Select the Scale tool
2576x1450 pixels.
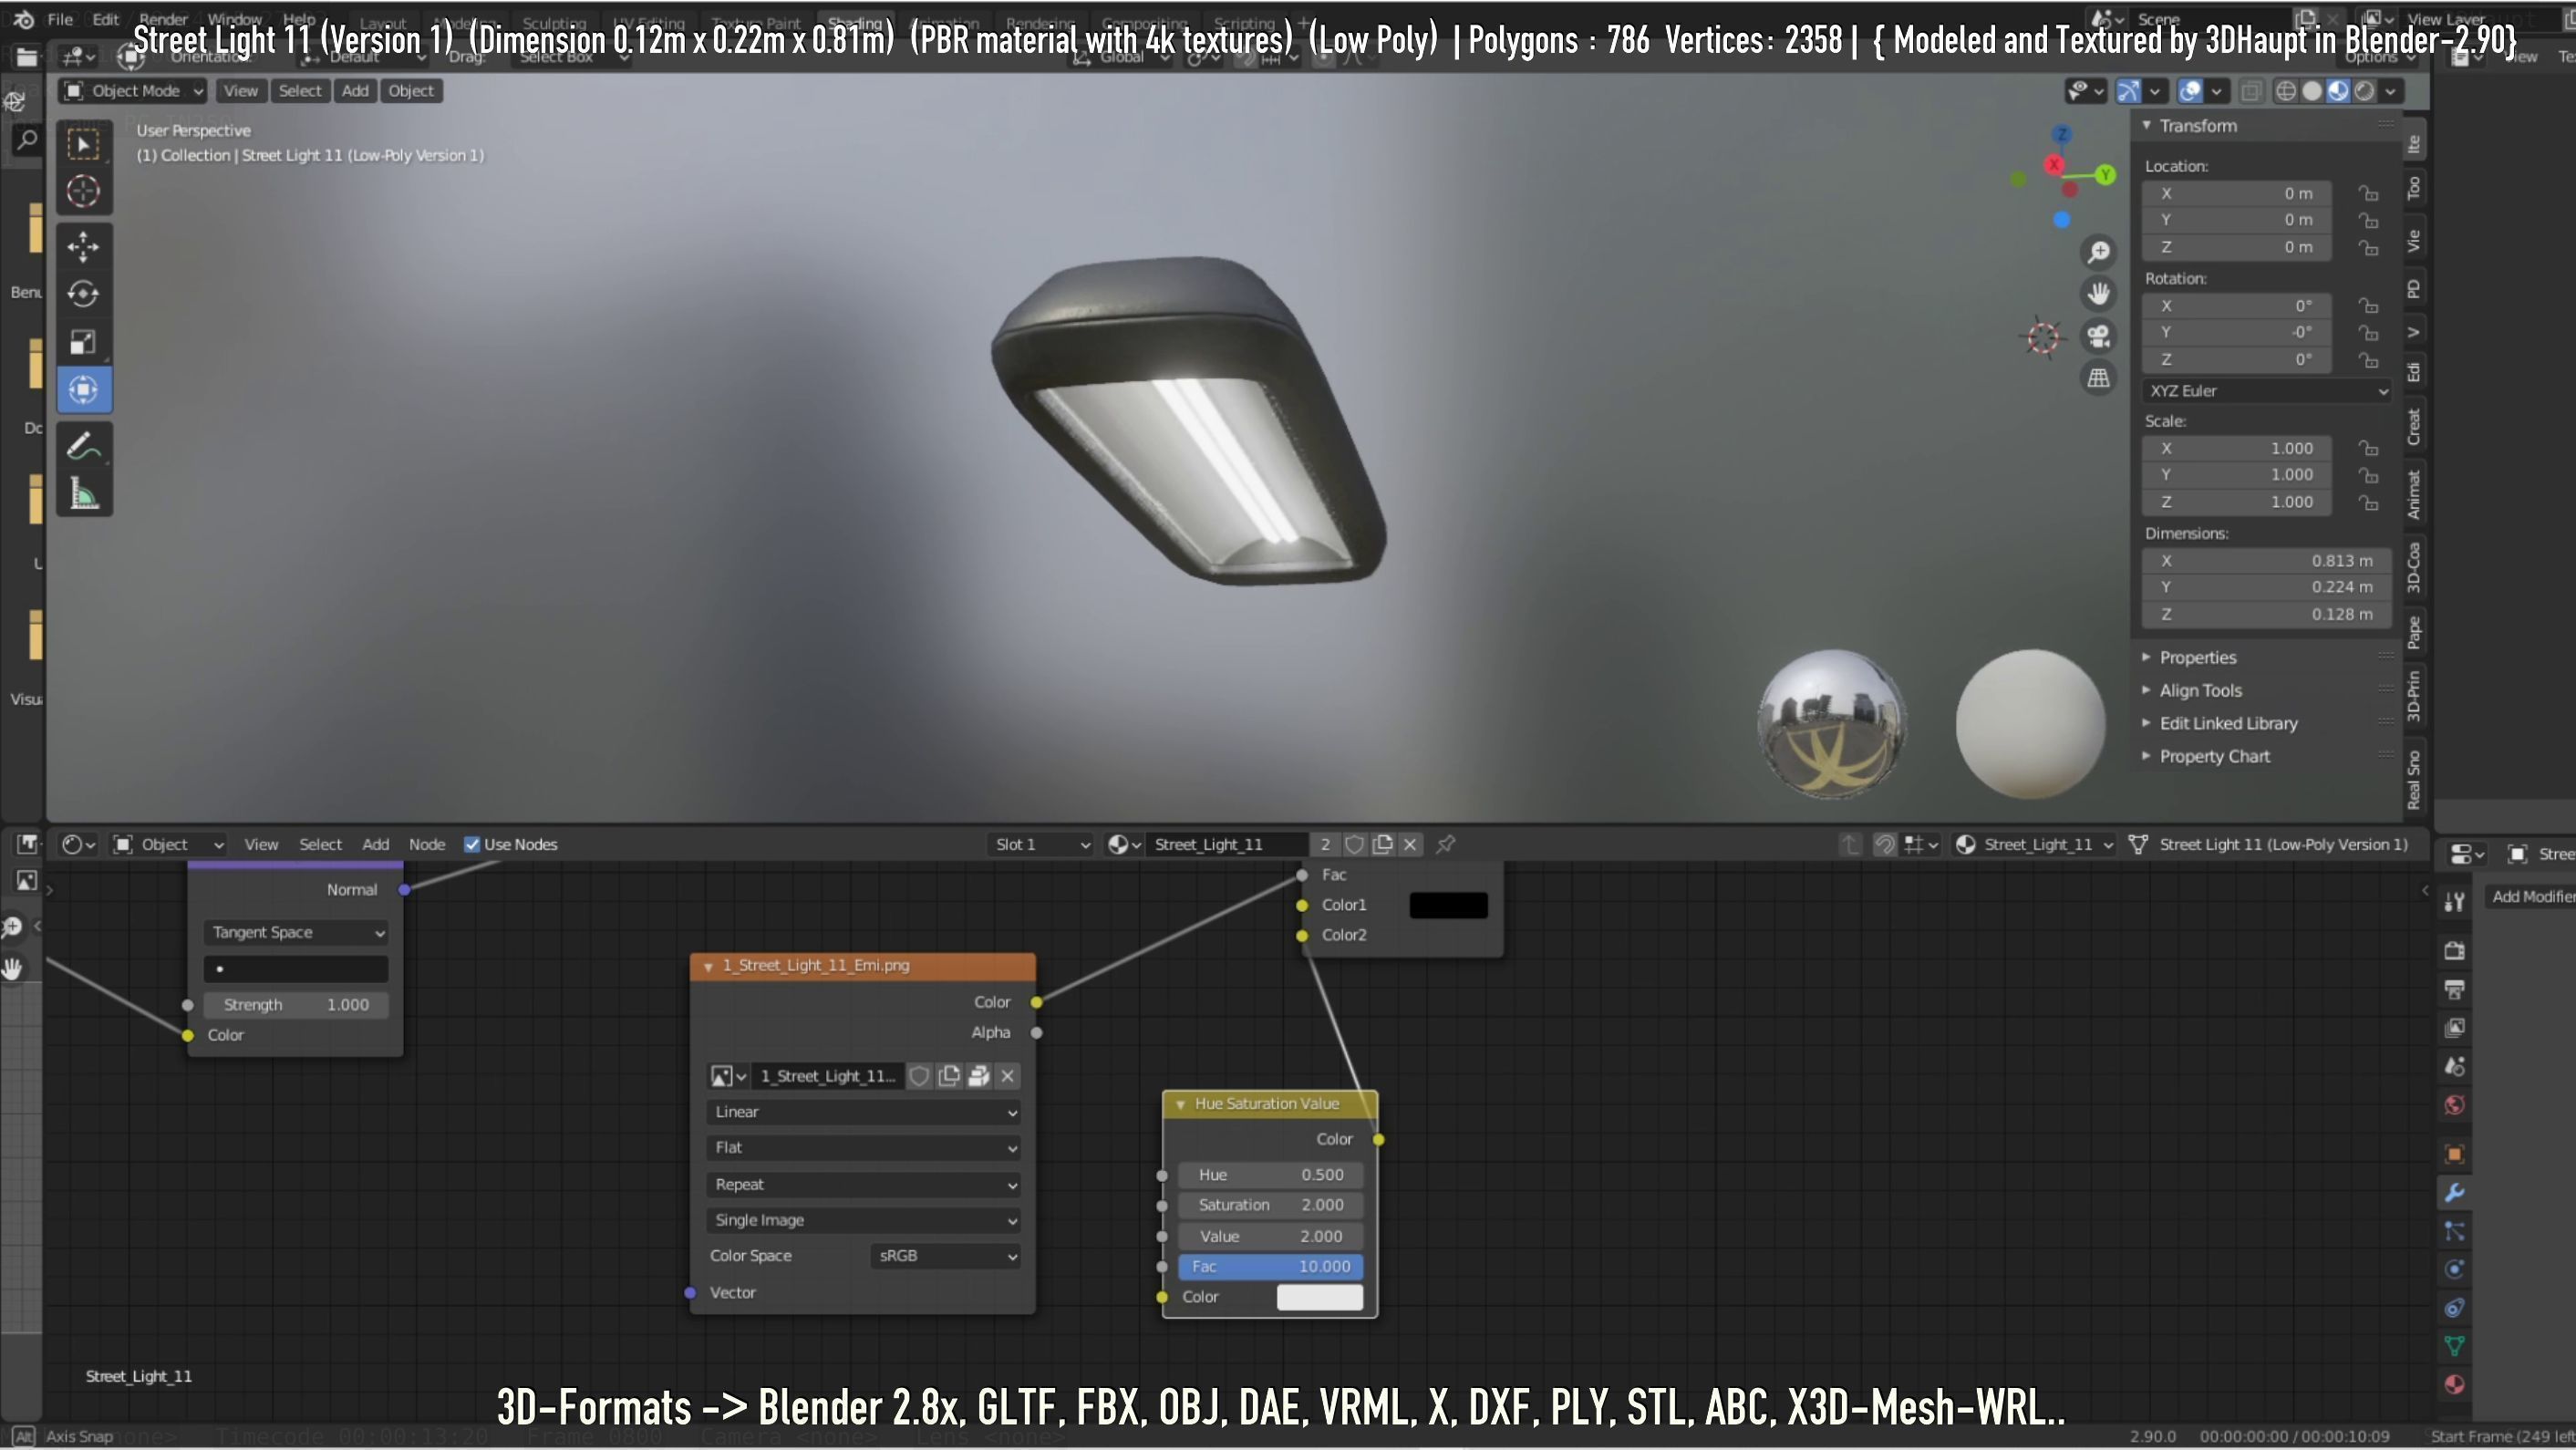83,342
